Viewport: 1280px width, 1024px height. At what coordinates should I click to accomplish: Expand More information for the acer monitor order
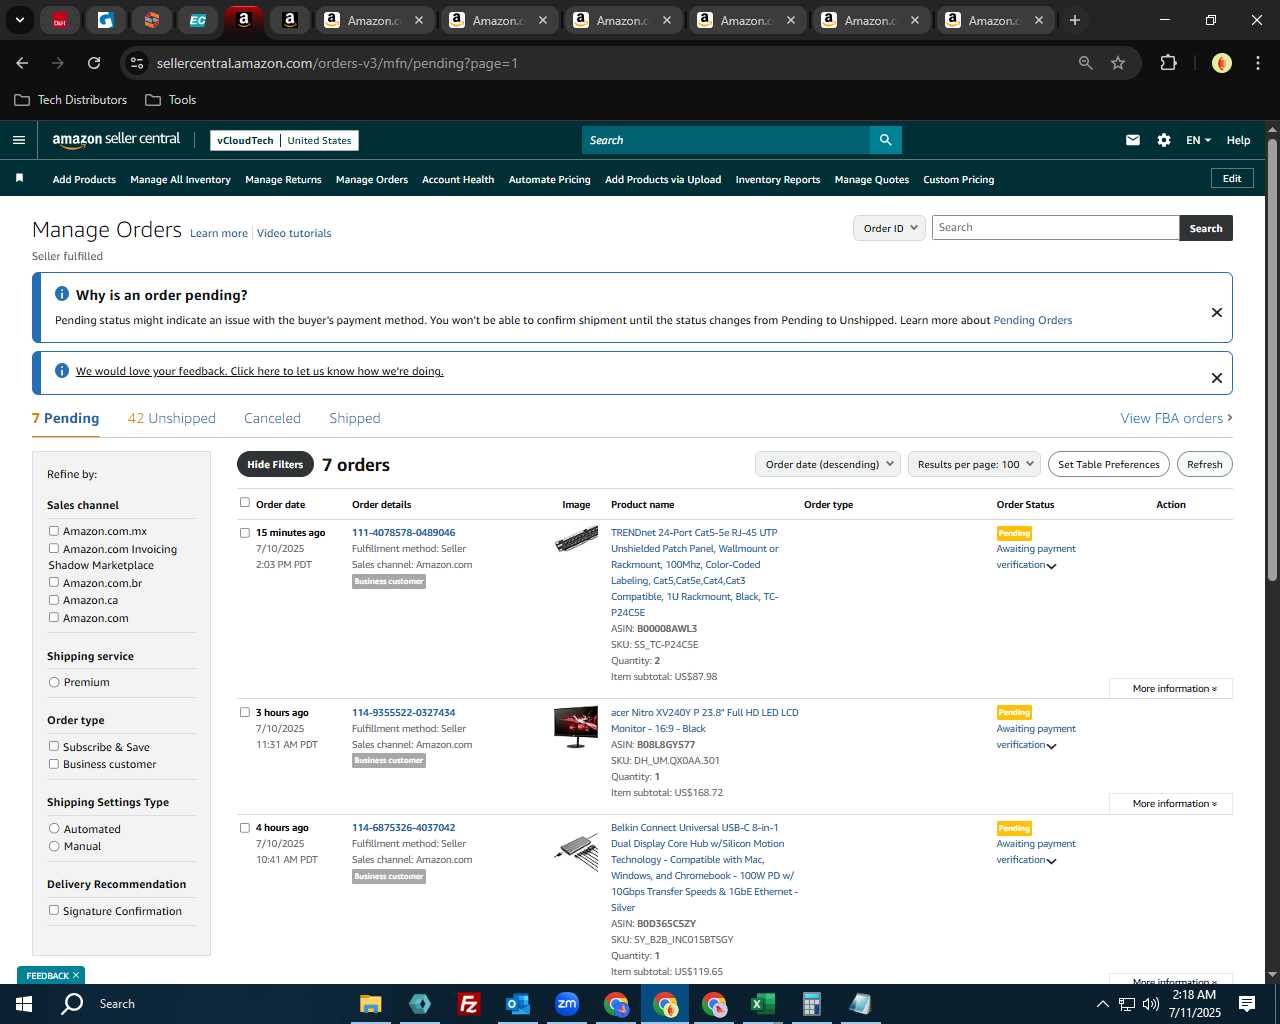[1171, 804]
